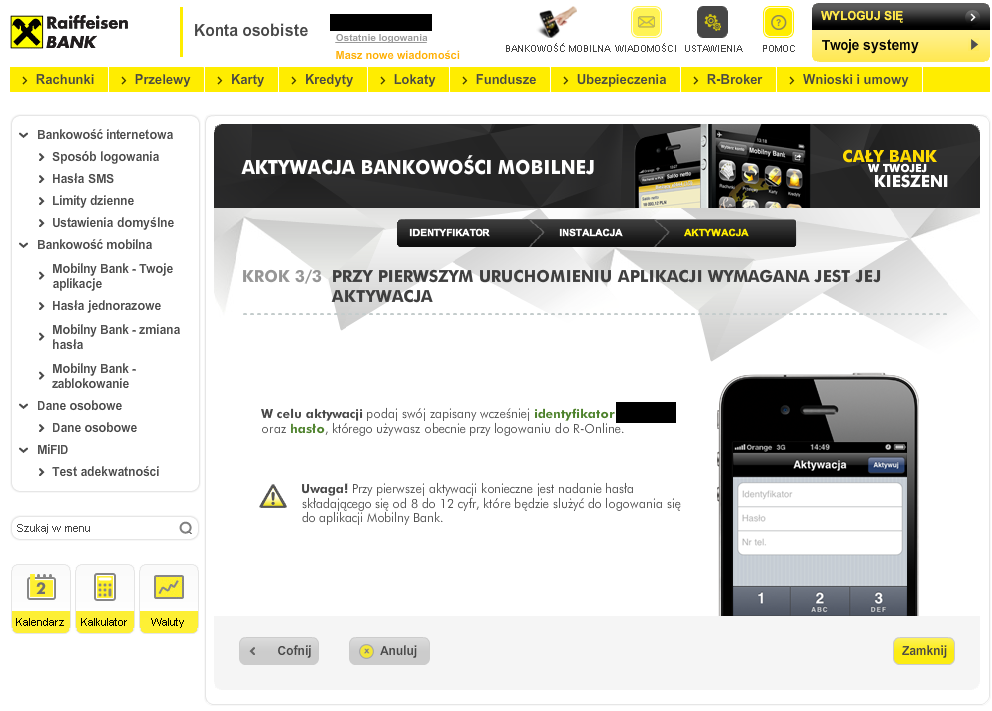This screenshot has height=711, width=992.
Task: Click the green identyfikator word
Action: click(574, 414)
